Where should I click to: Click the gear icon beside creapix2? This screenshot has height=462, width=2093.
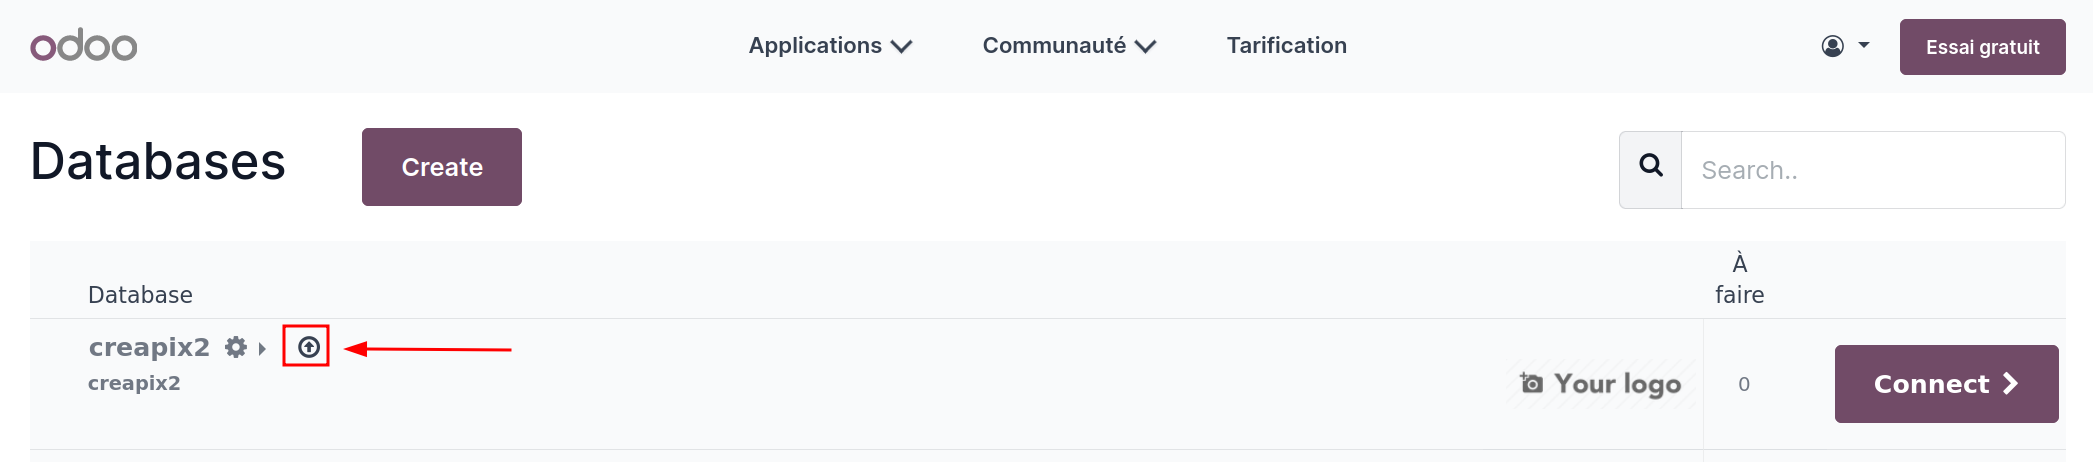coord(236,347)
